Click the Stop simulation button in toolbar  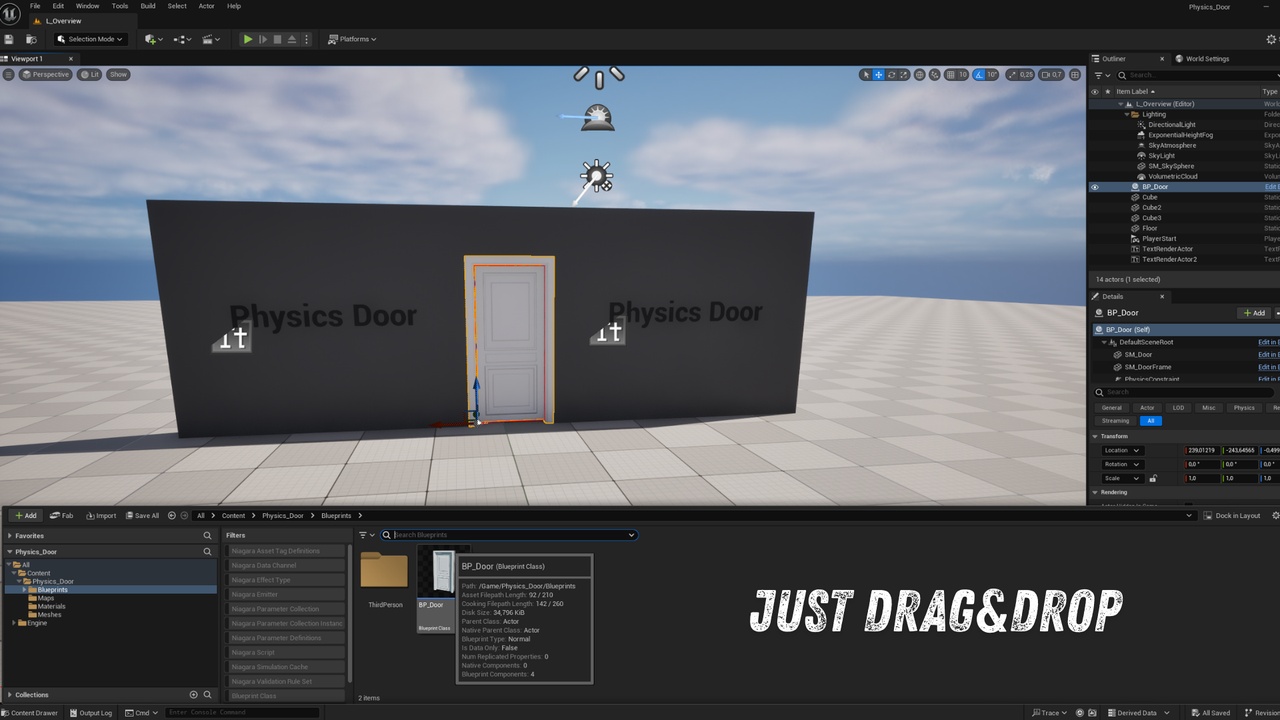point(277,39)
